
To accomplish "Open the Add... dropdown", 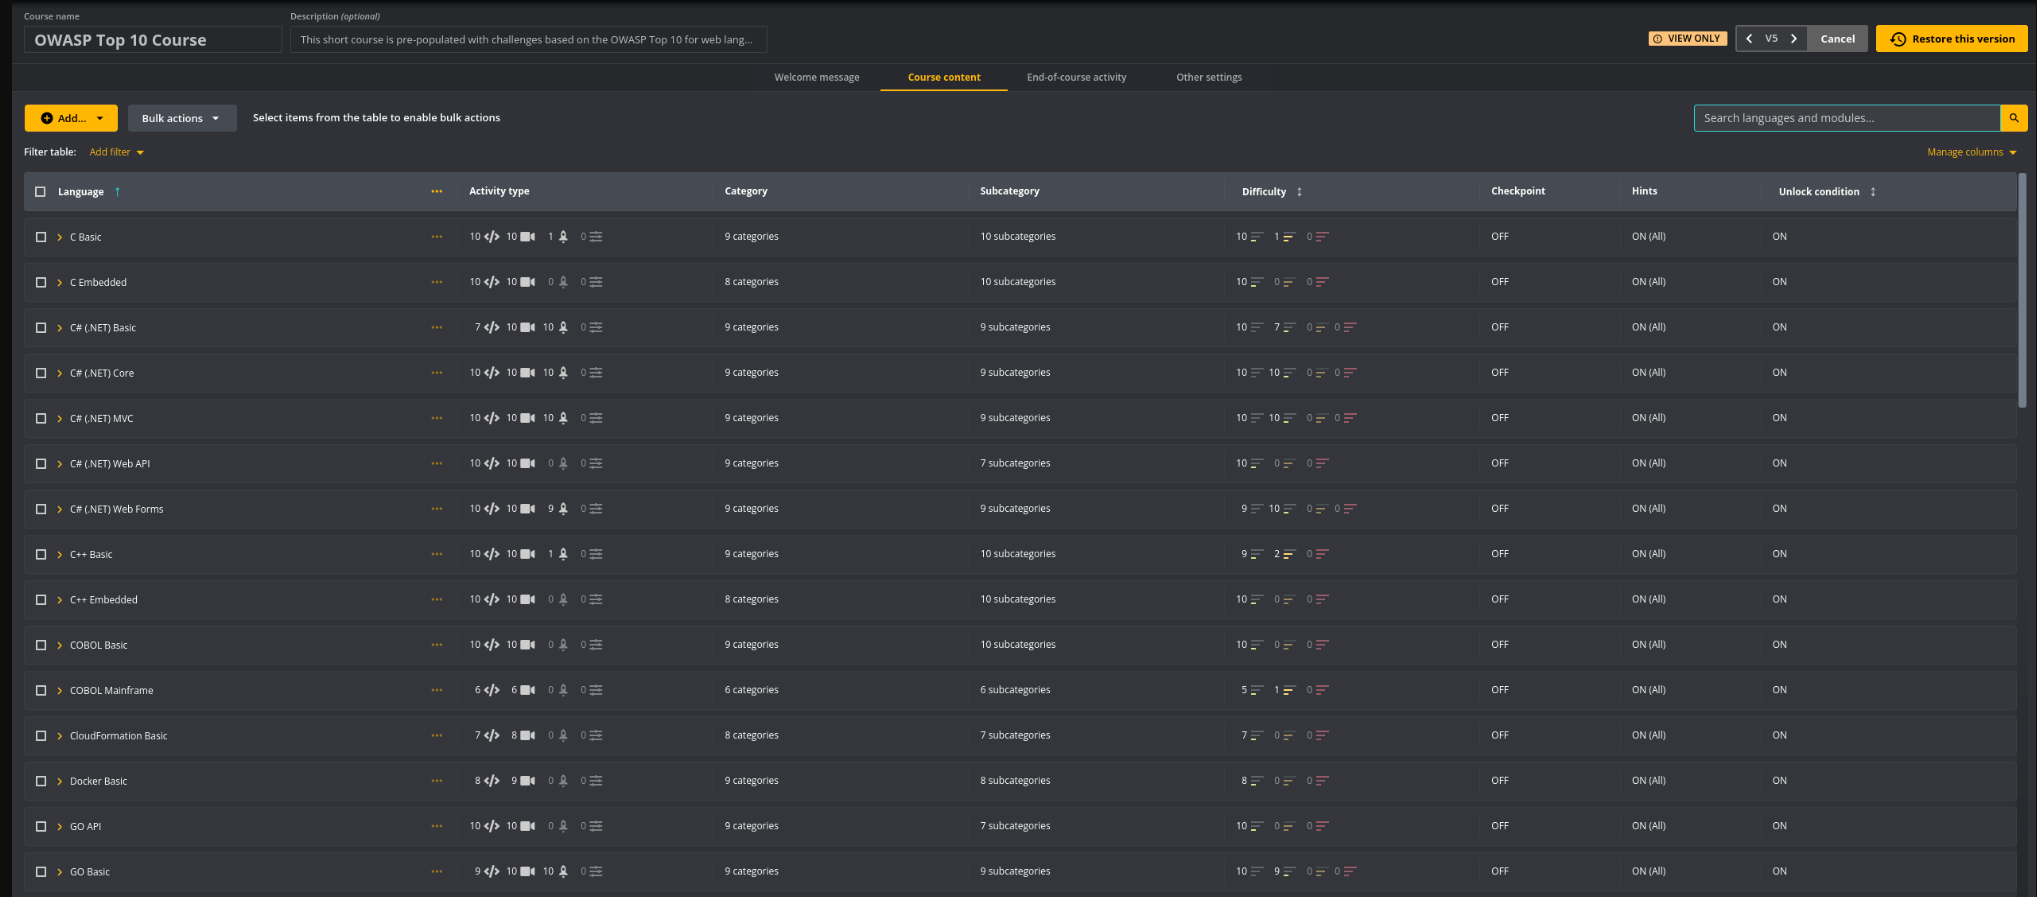I will click(x=71, y=118).
